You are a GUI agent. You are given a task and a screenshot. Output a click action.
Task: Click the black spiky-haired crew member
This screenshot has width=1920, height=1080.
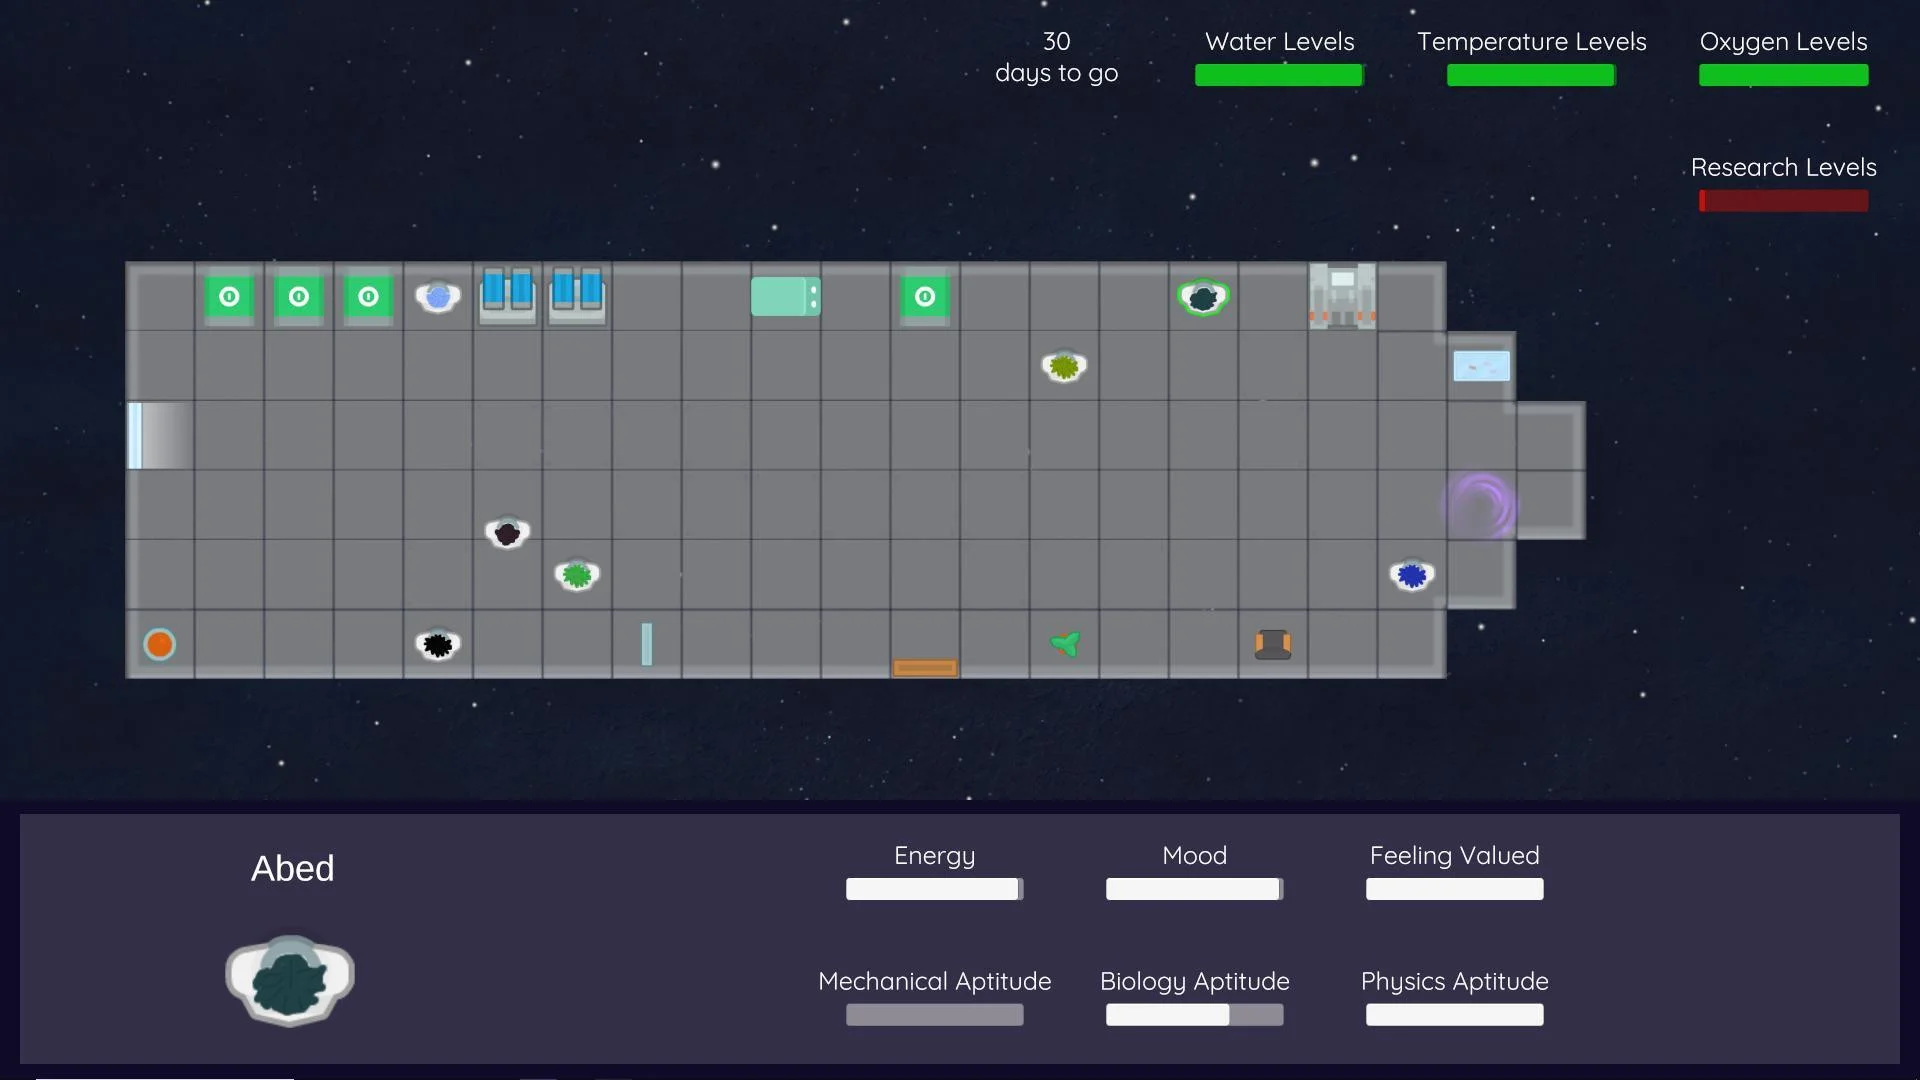[x=438, y=644]
